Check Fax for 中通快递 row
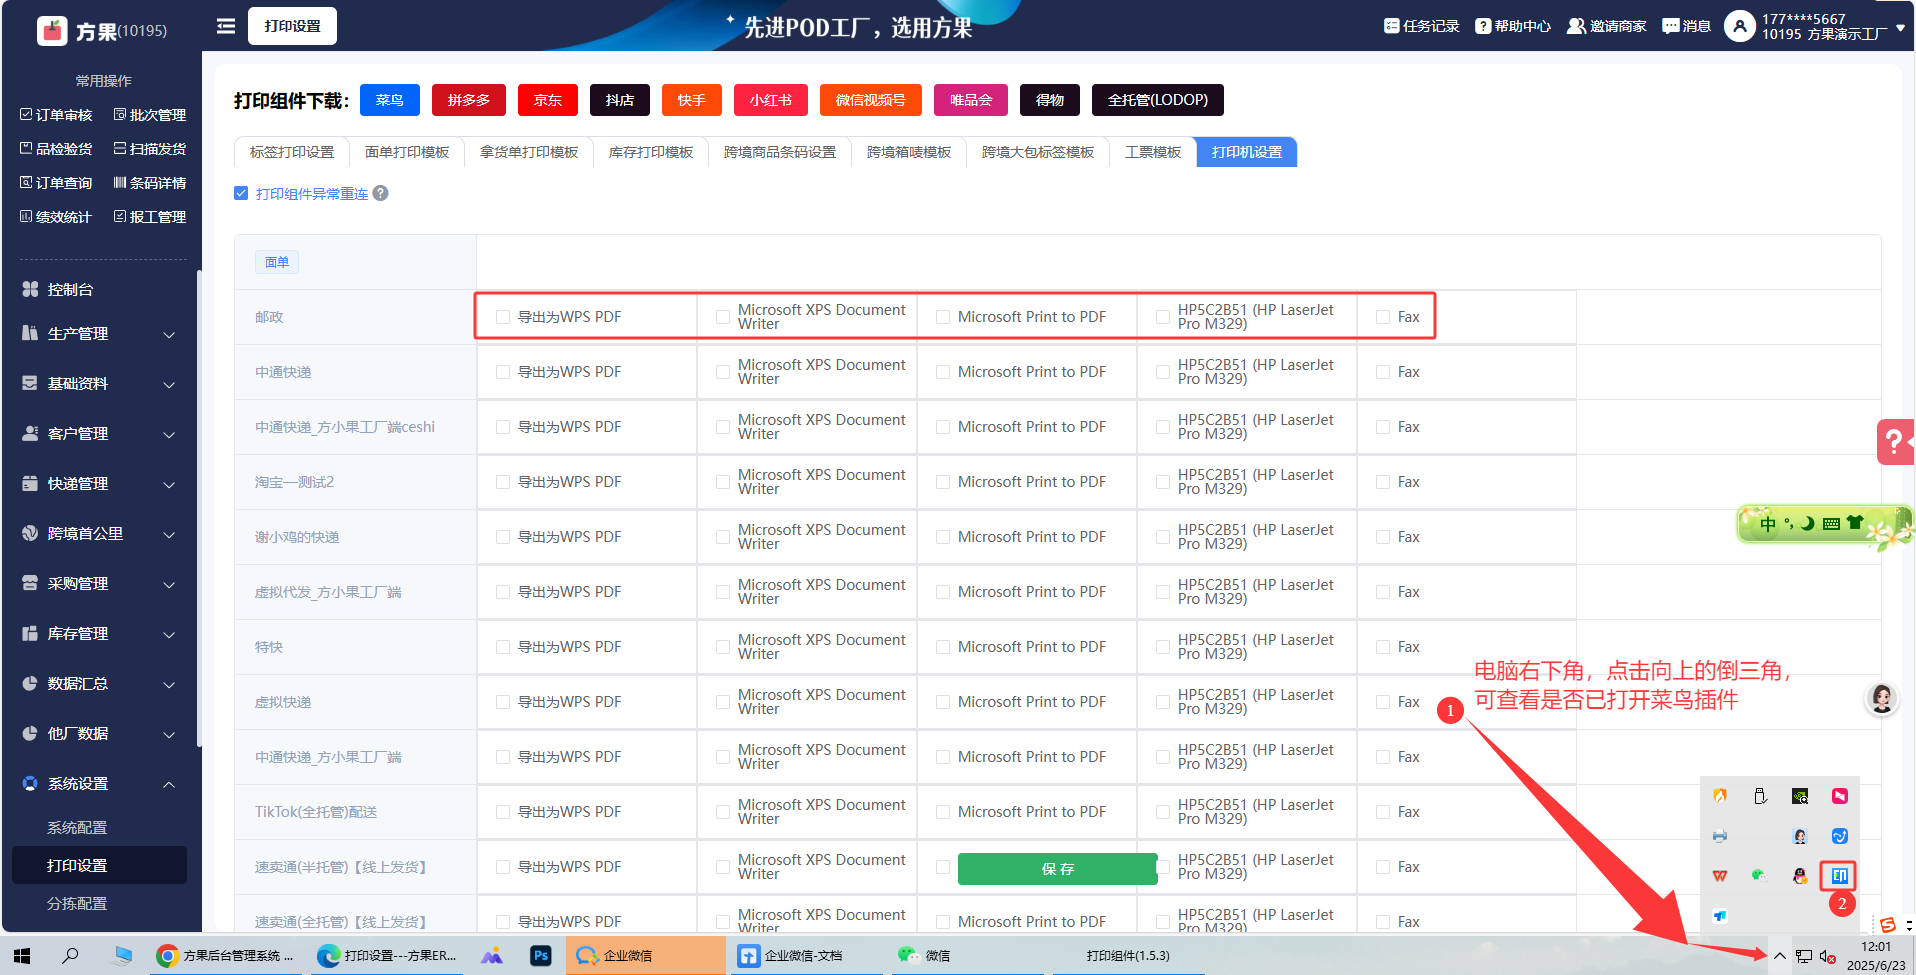Viewport: 1916px width, 975px height. pyautogui.click(x=1383, y=372)
